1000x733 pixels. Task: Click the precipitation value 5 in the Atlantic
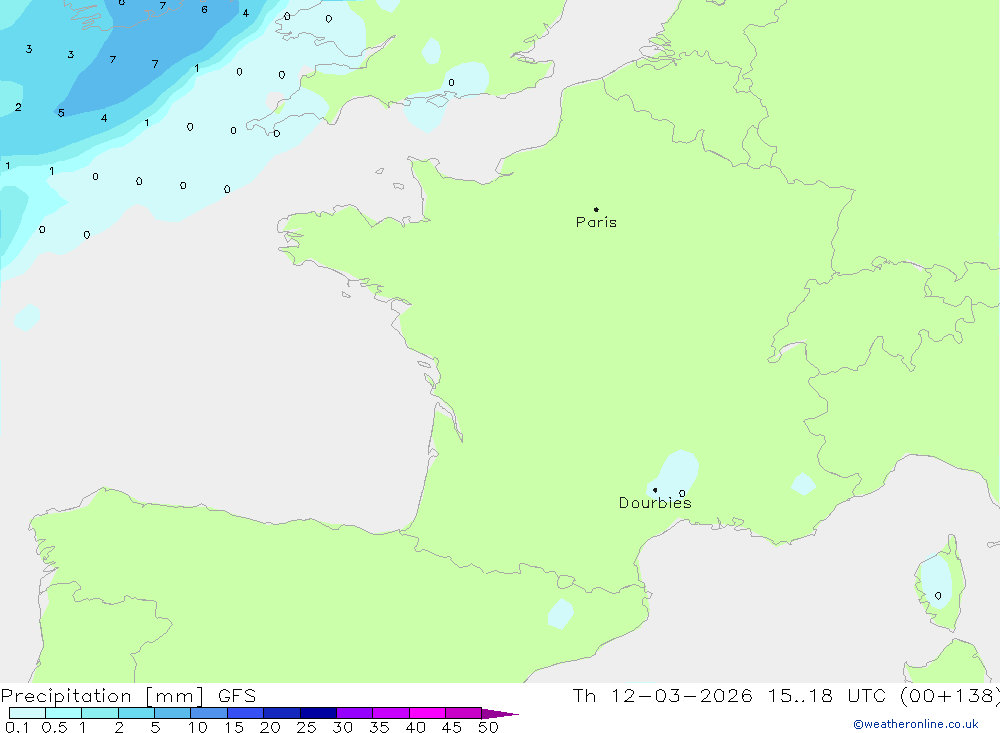click(x=61, y=113)
